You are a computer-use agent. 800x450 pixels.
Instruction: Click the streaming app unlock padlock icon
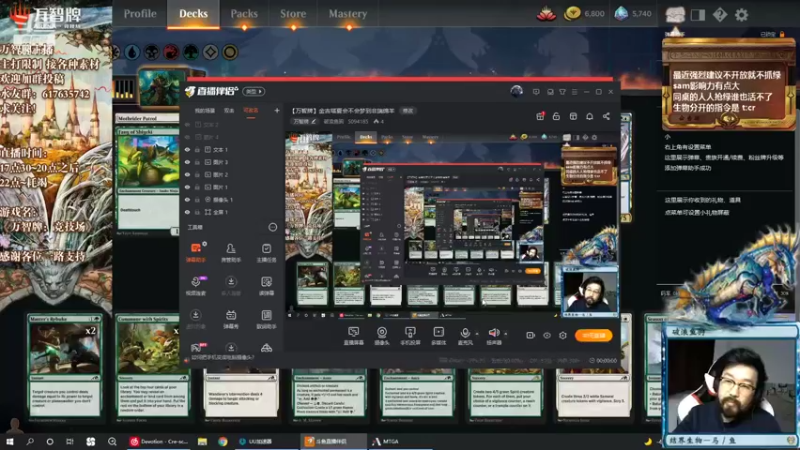[556, 117]
